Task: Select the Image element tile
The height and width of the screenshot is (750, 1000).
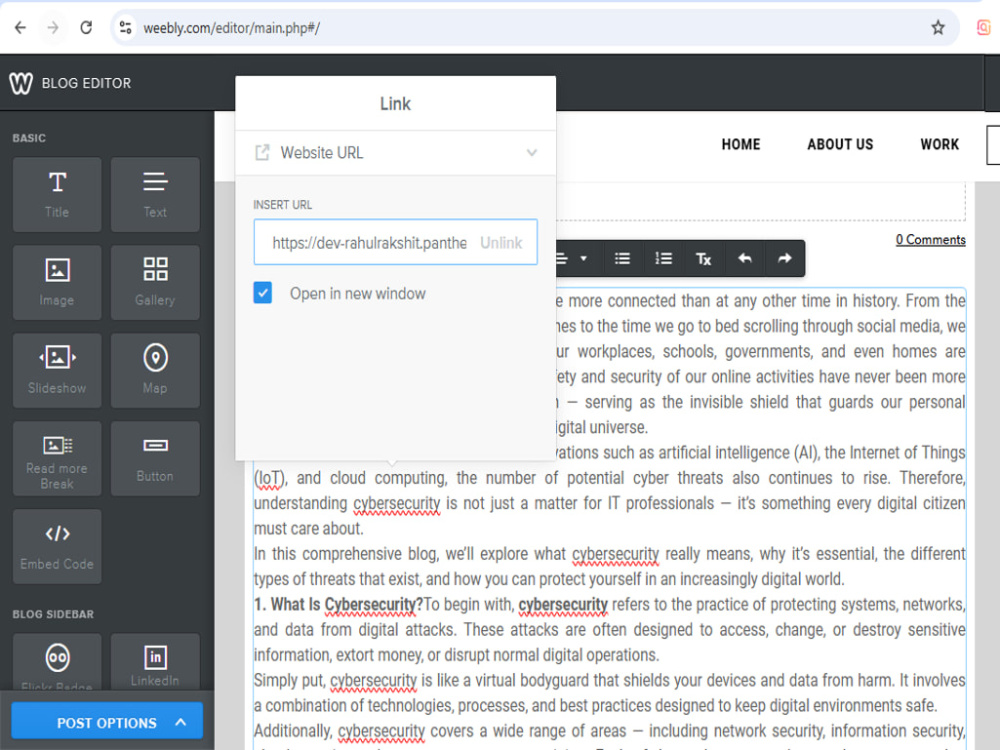Action: [57, 283]
